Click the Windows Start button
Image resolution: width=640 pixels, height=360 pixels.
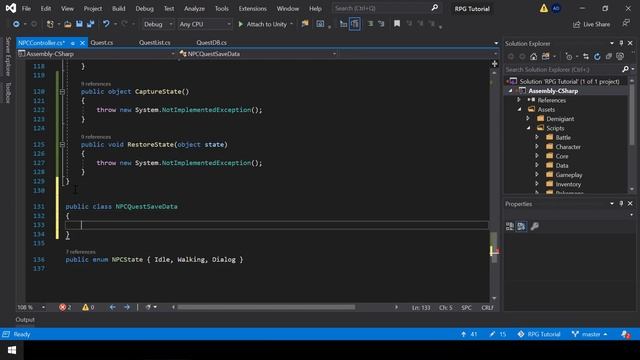tap(12, 350)
